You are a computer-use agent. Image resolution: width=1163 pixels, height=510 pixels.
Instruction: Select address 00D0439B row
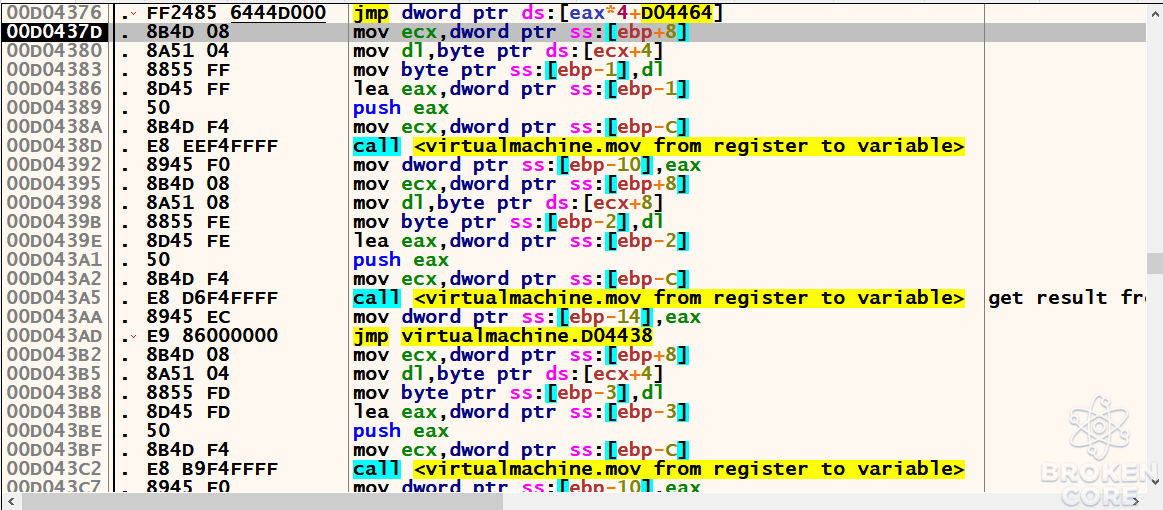56,222
